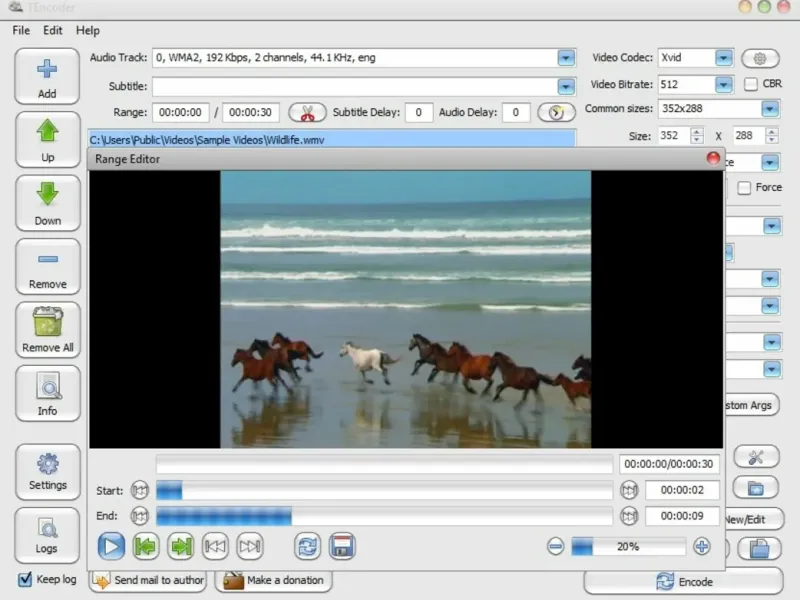Click the End position slider bar
This screenshot has width=800, height=600.
click(x=384, y=516)
